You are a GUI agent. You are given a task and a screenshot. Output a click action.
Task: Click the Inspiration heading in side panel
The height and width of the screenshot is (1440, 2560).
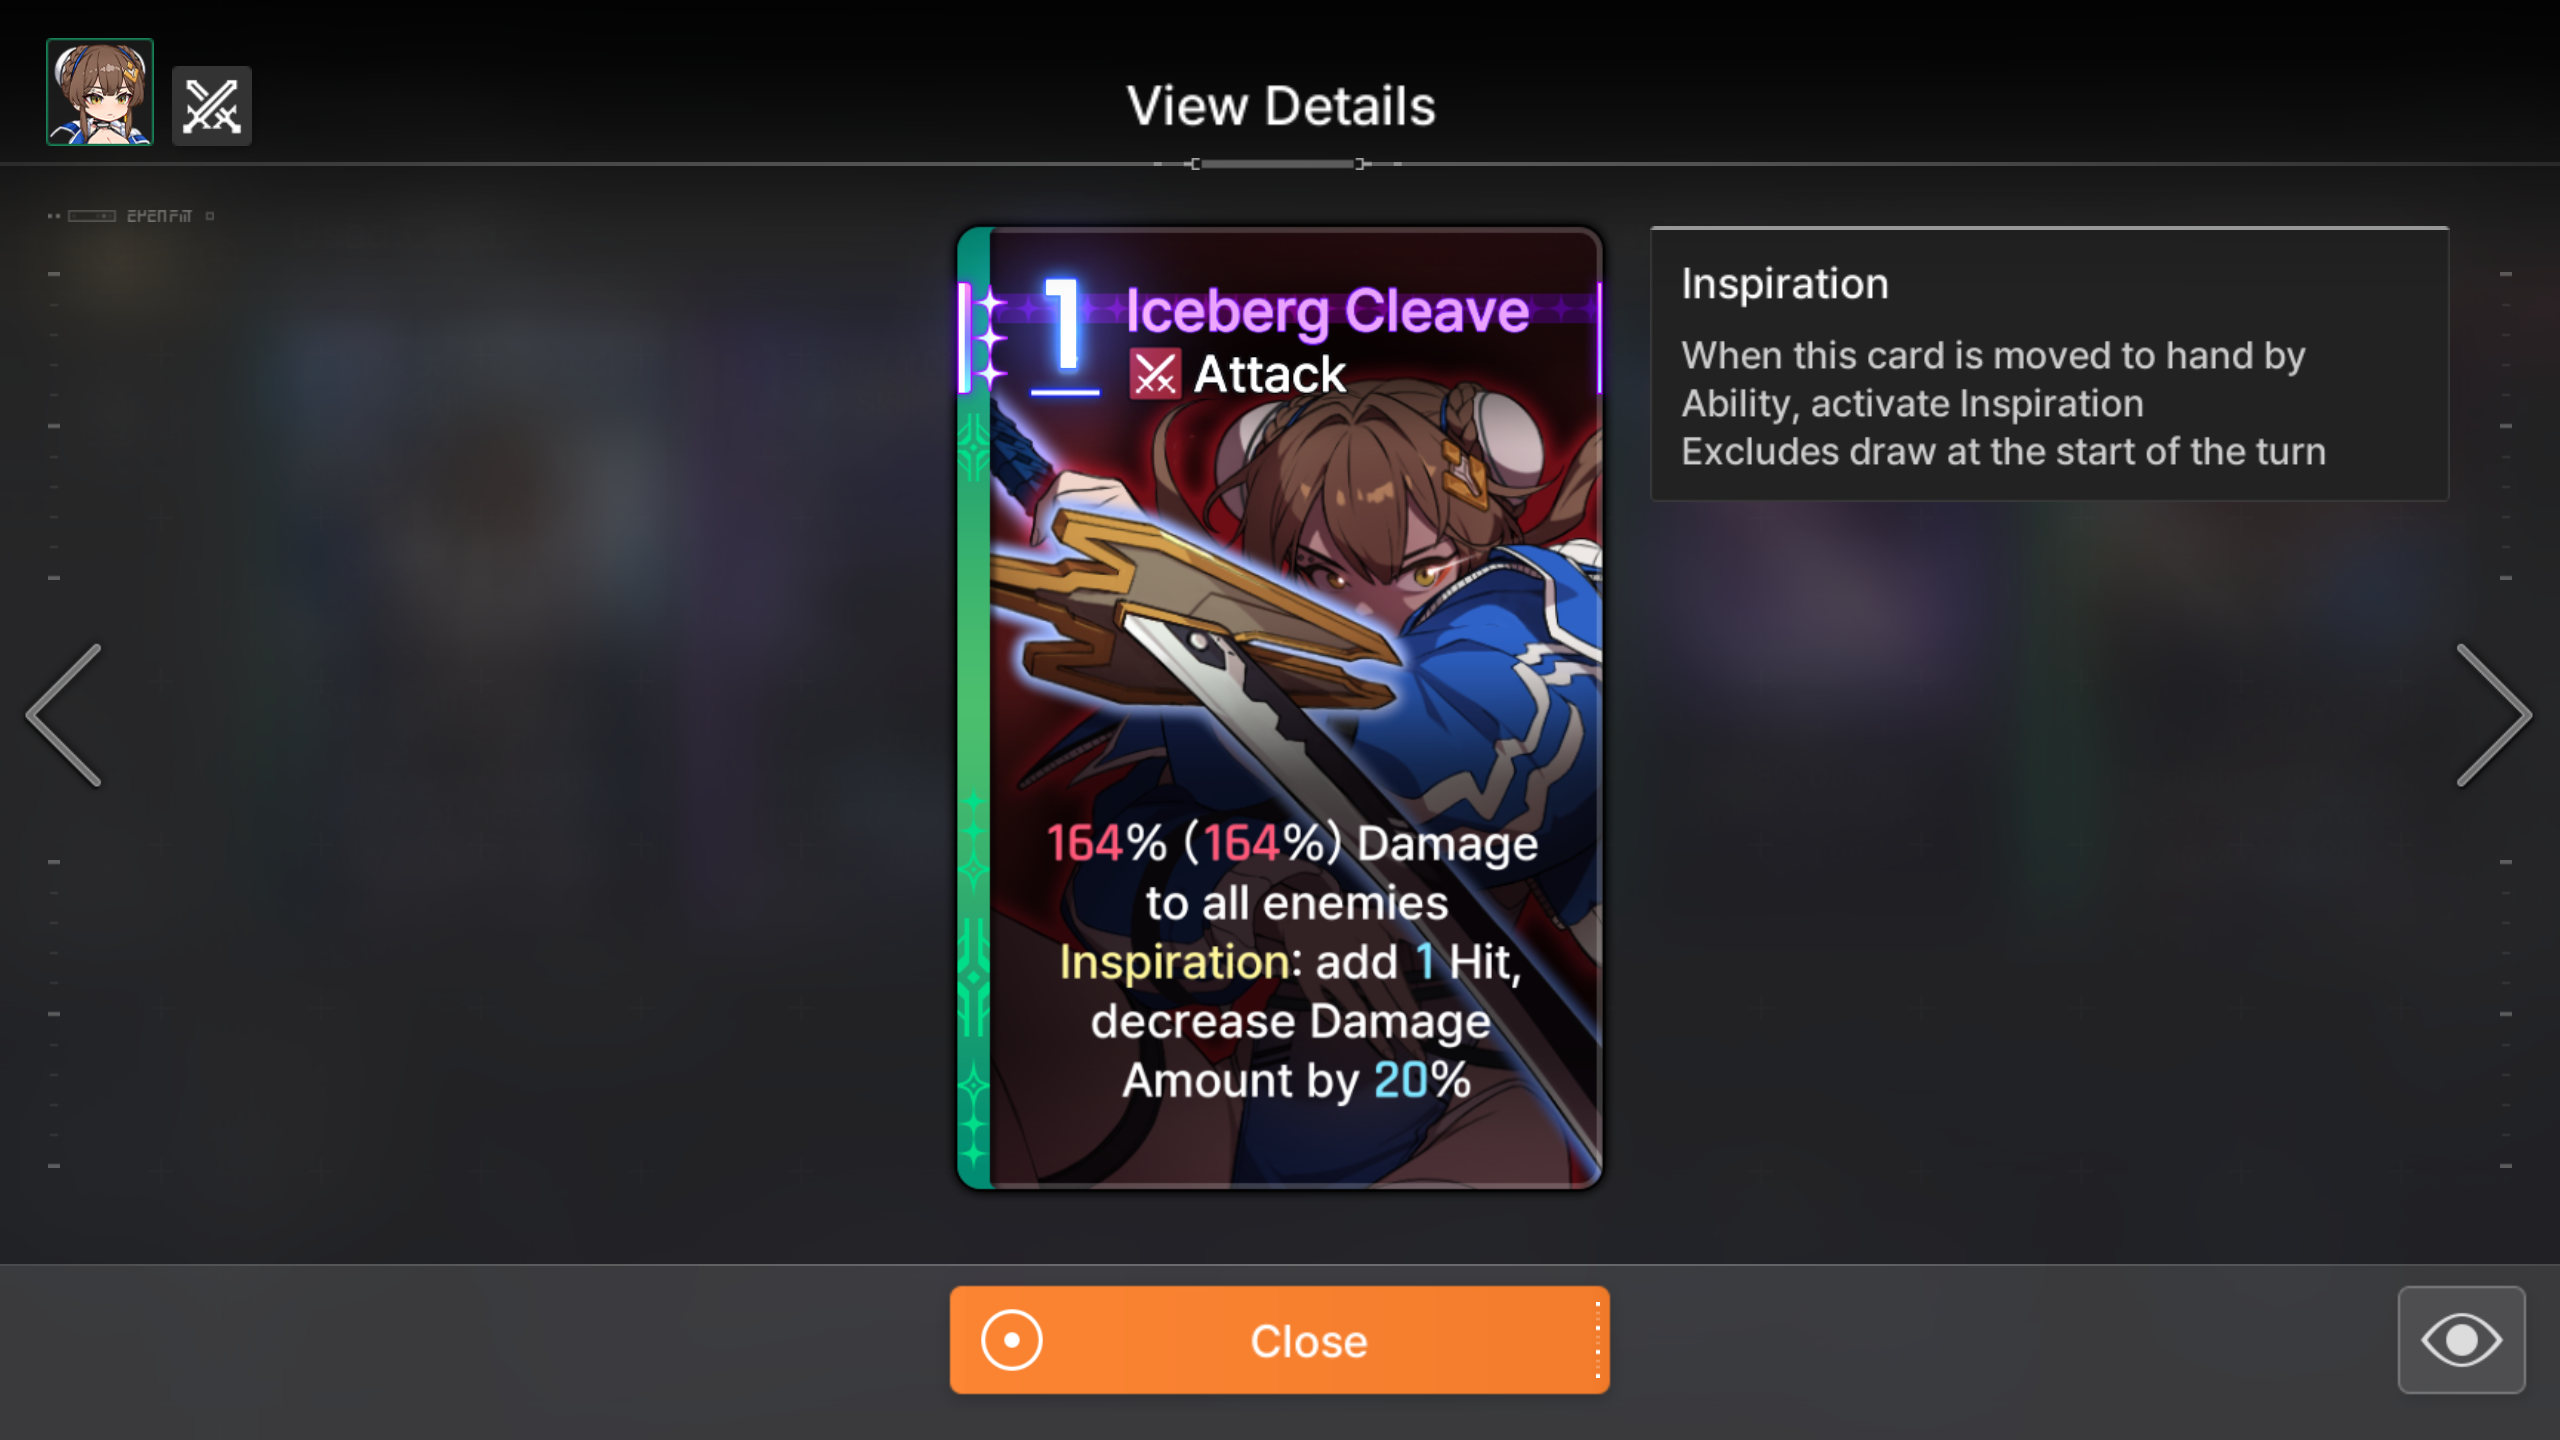point(1785,284)
